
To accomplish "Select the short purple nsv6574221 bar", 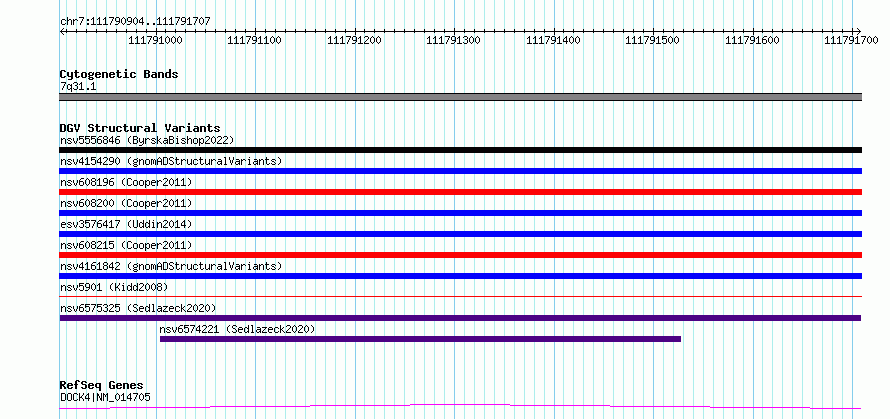I will (x=420, y=339).
